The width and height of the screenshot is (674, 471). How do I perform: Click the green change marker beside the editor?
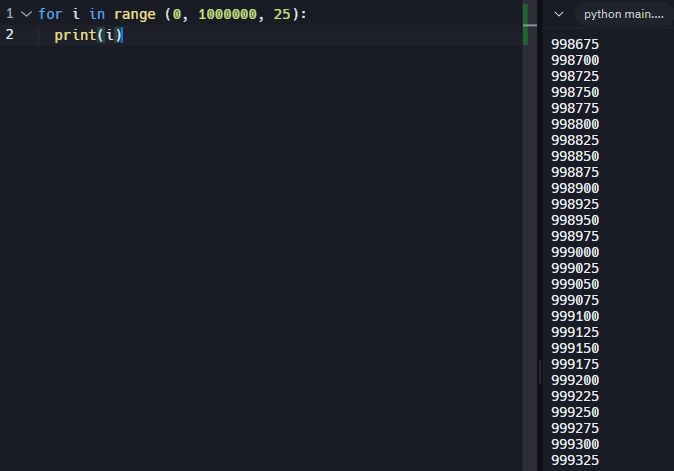525,24
